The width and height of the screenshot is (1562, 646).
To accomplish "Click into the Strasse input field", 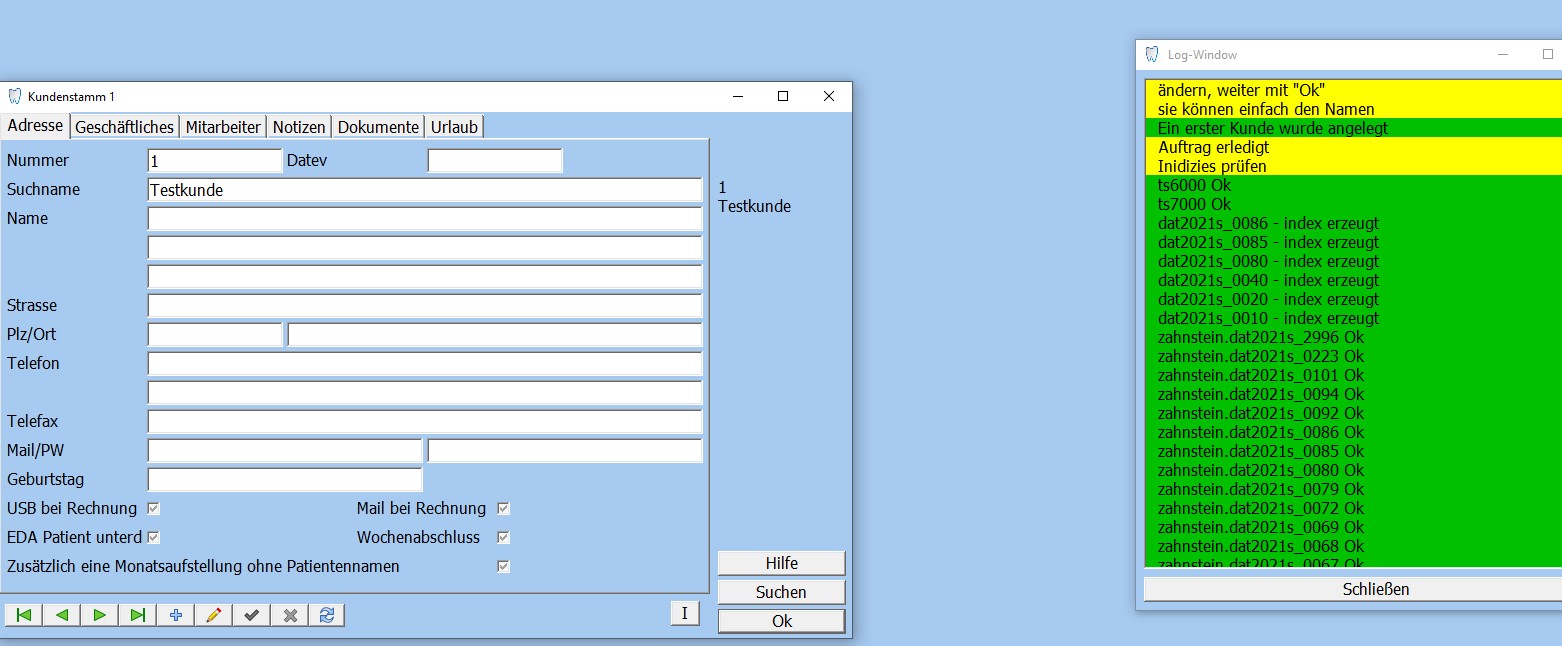I will [x=424, y=305].
